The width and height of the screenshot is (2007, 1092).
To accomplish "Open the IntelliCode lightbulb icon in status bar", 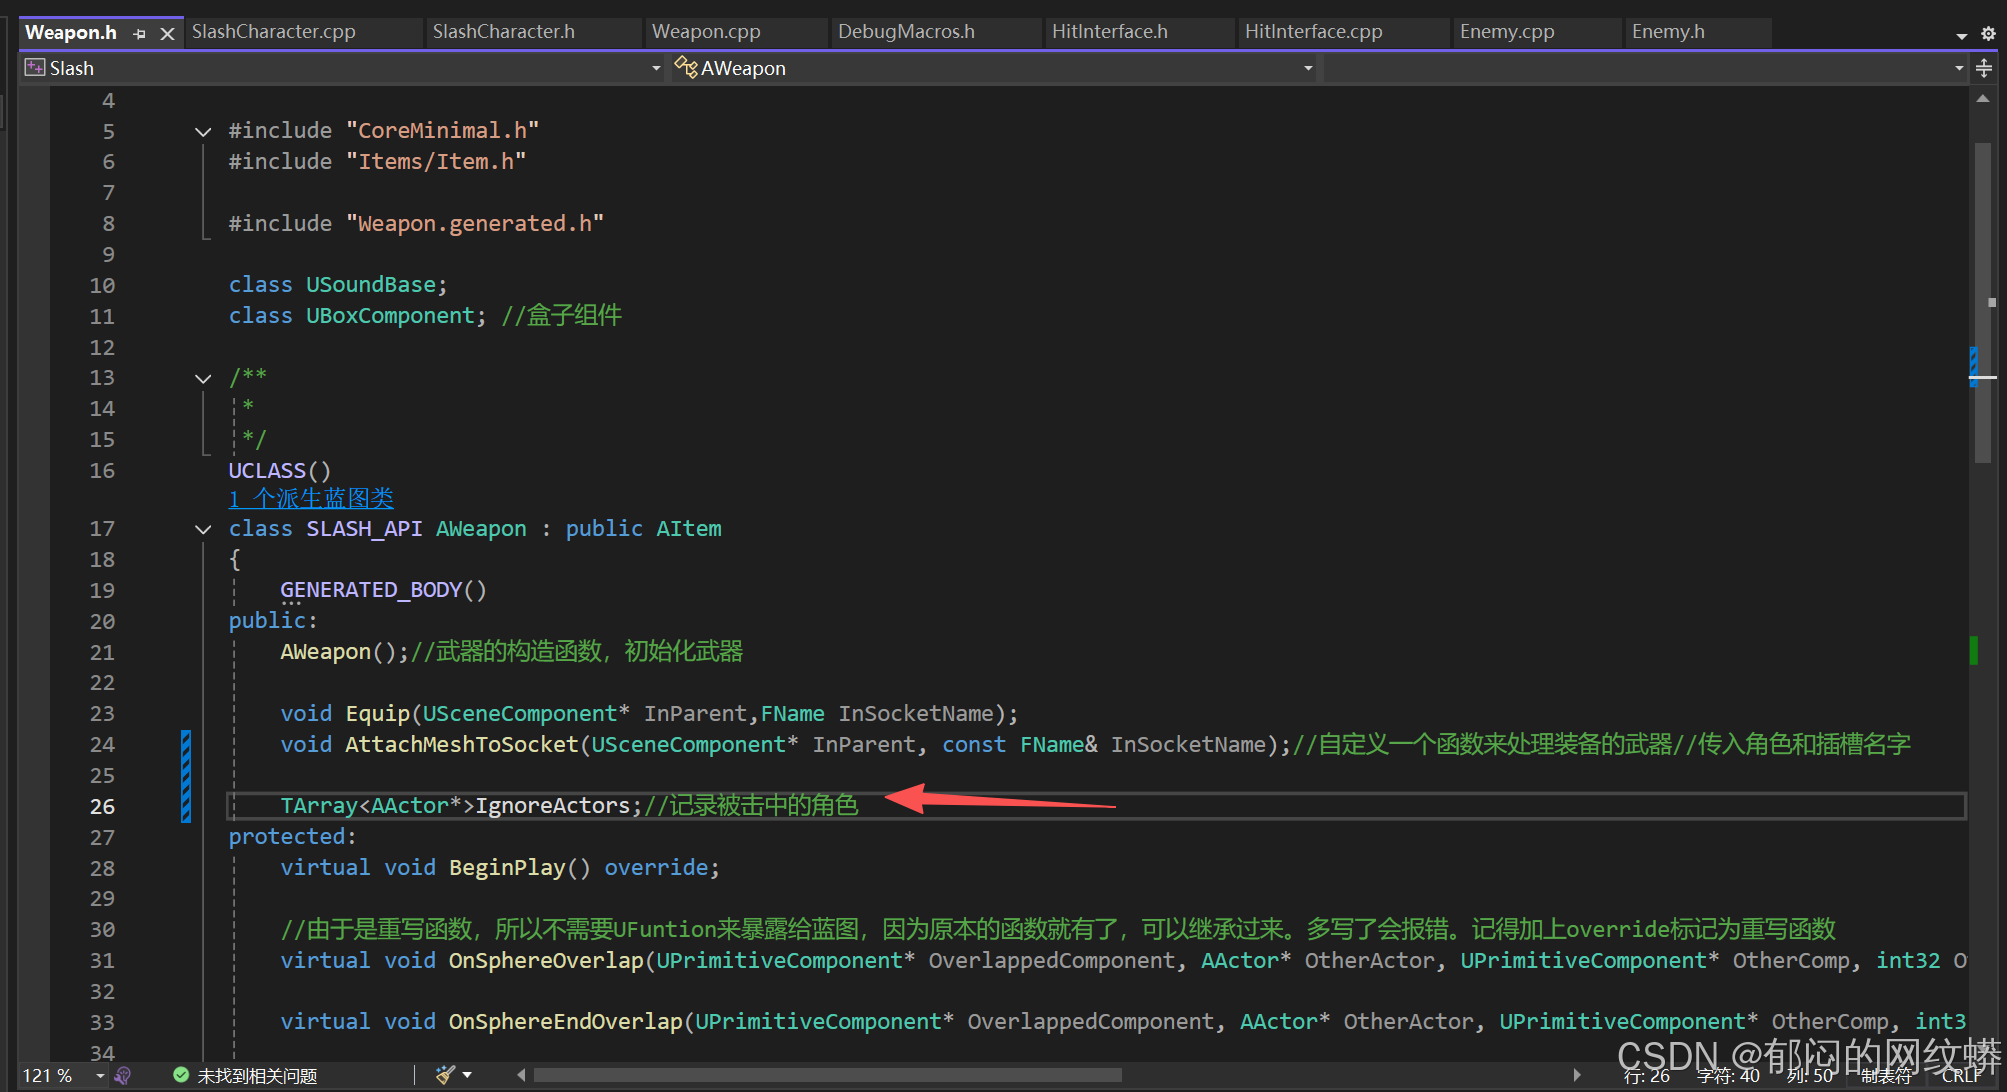I will 123,1075.
